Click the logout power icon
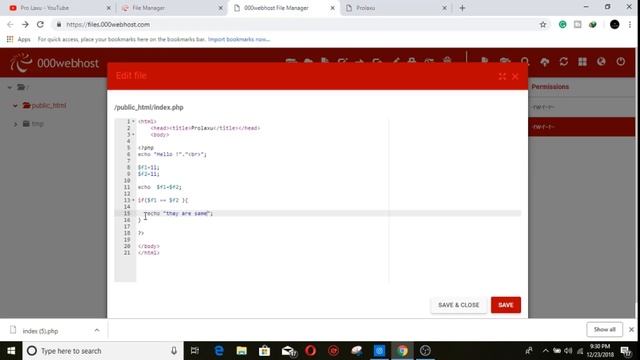Viewport: 640px width, 360px height. coord(620,62)
